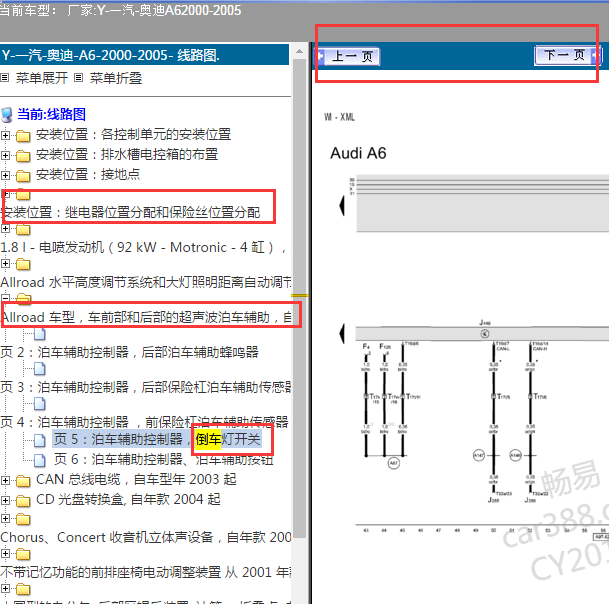Image resolution: width=609 pixels, height=604 pixels.
Task: Open 安装位置：接地点 entry
Action: click(88, 174)
